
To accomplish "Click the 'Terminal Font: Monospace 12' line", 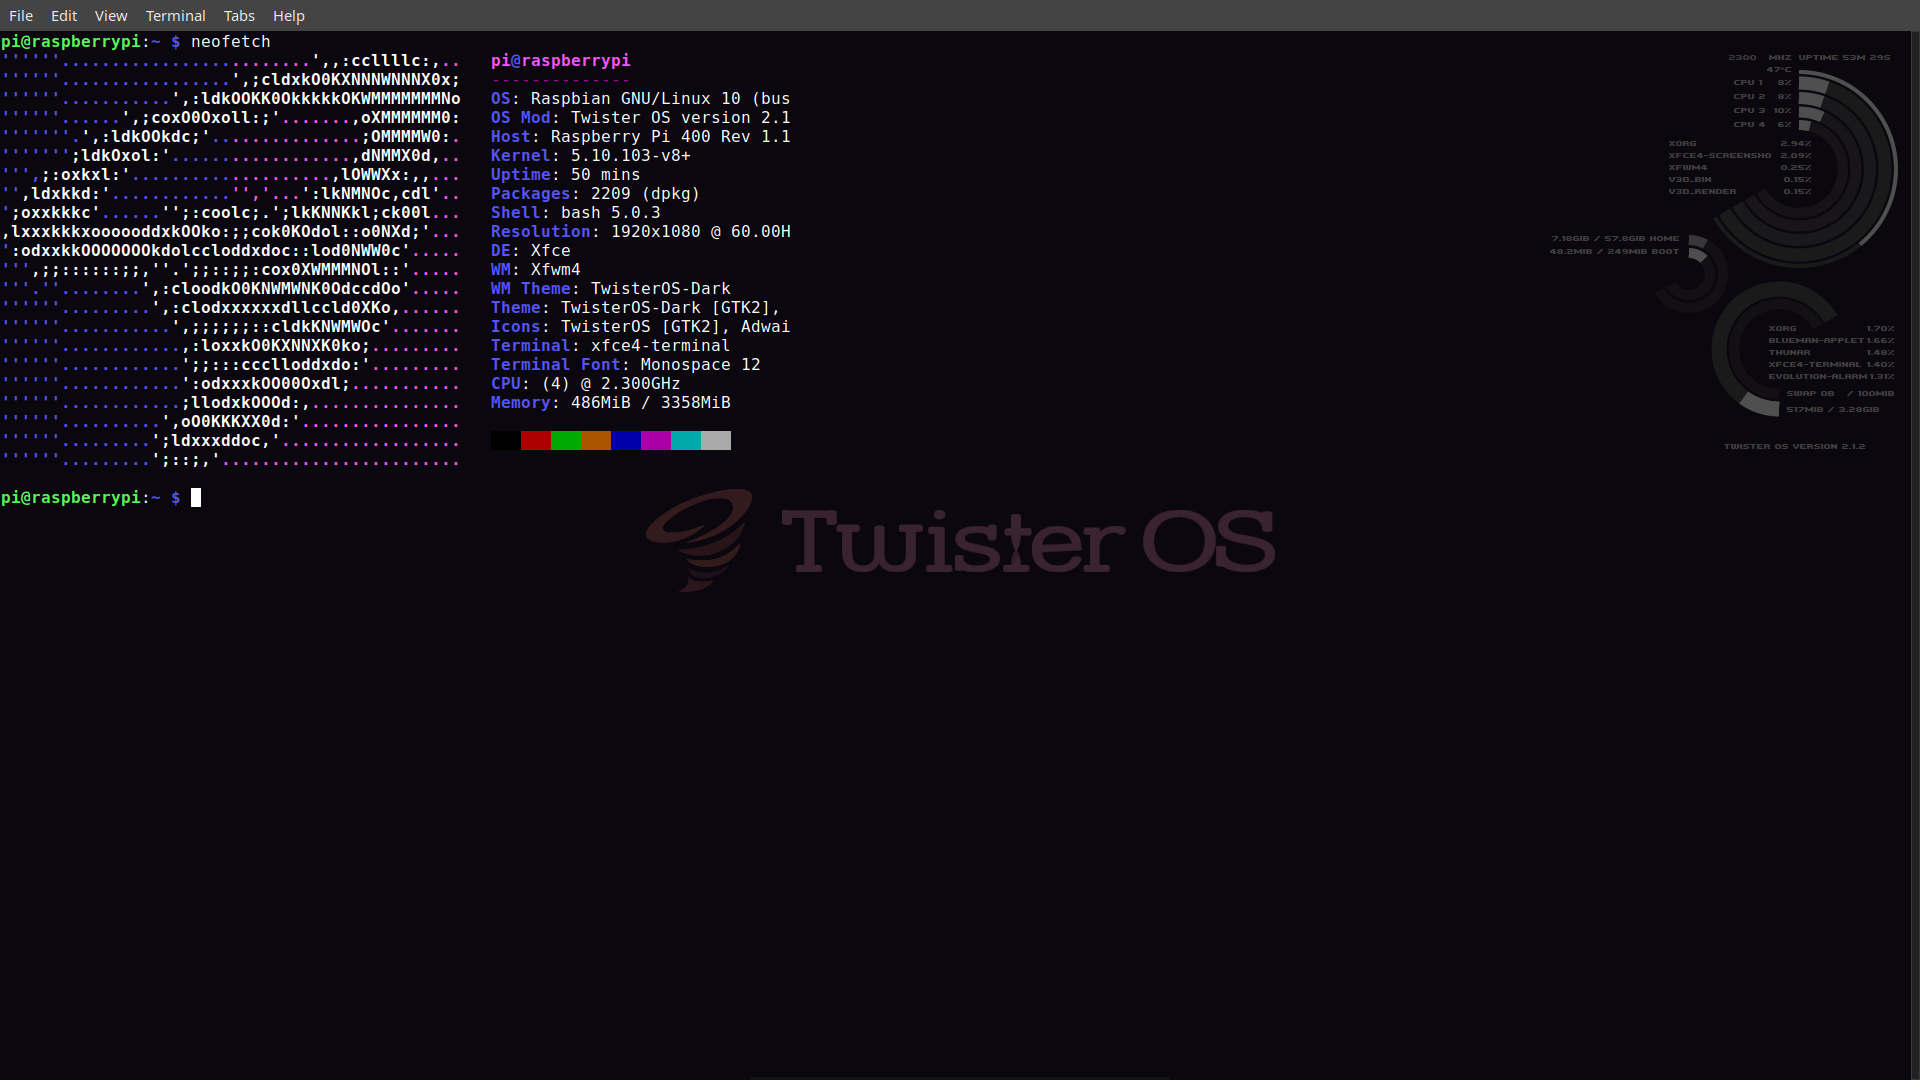I will [x=626, y=365].
